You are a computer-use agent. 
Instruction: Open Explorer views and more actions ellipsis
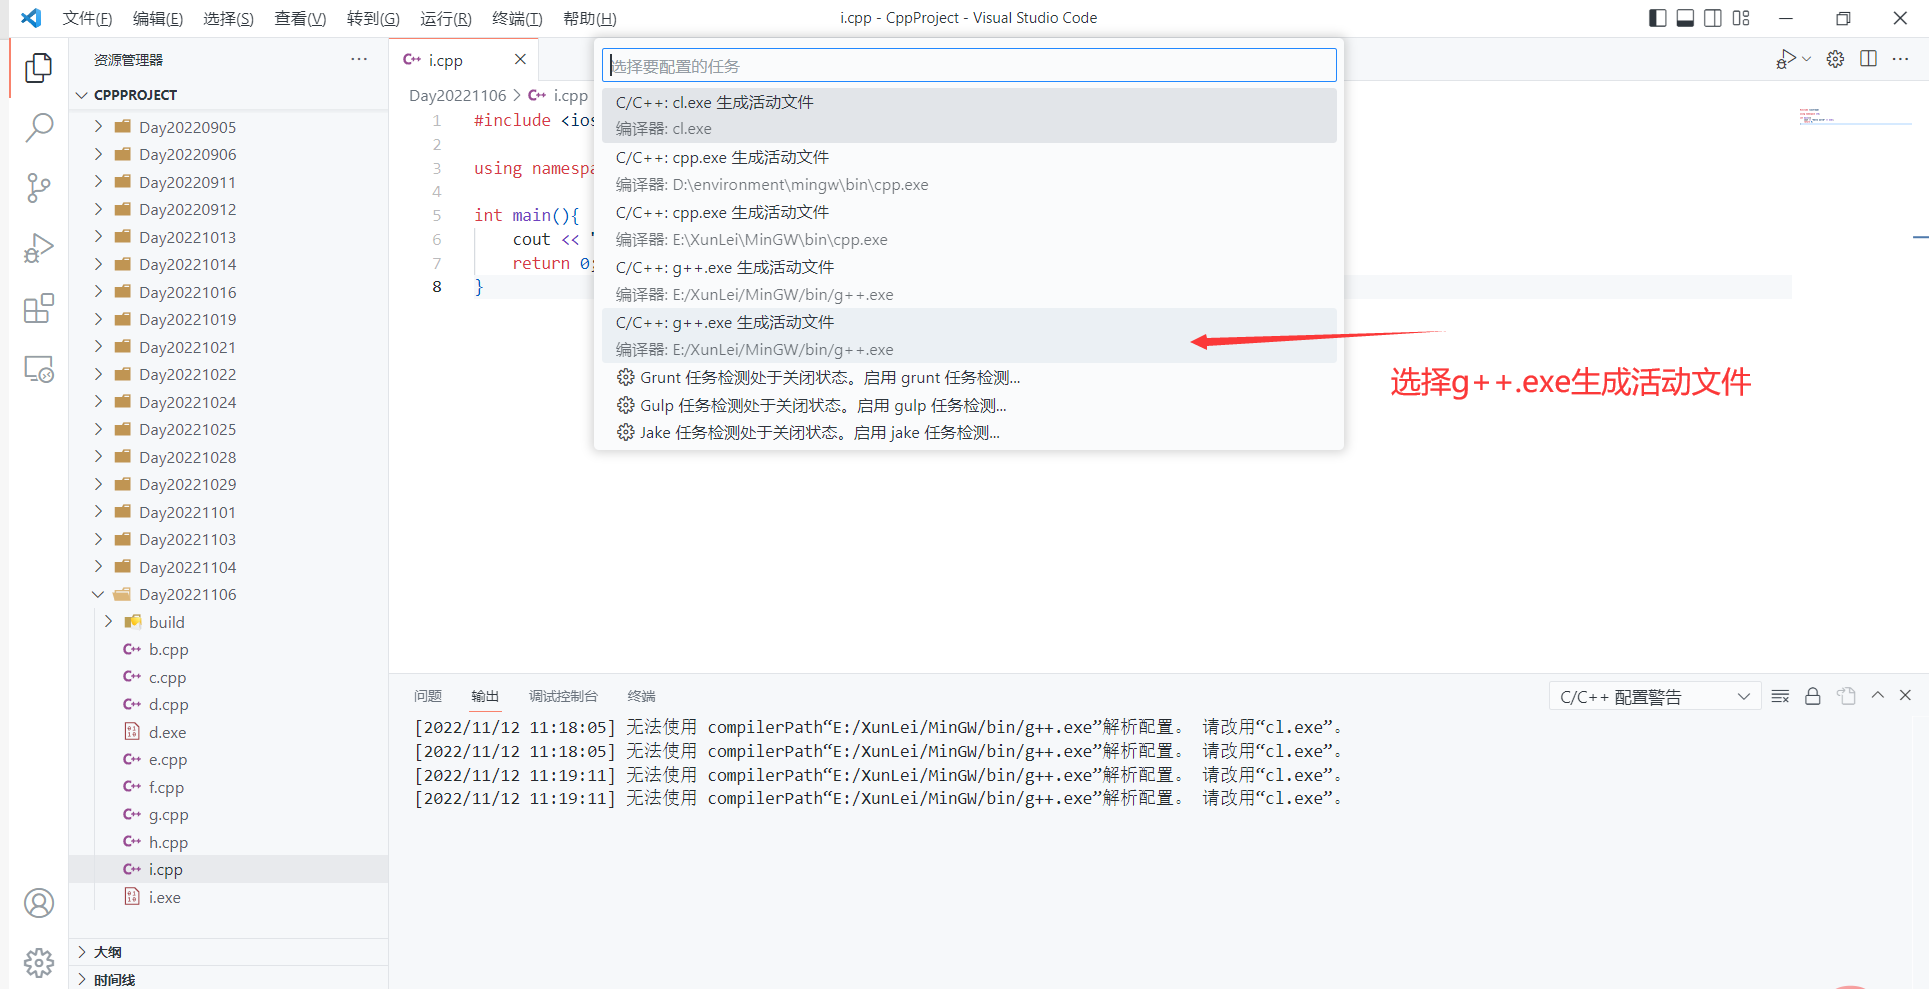(359, 60)
